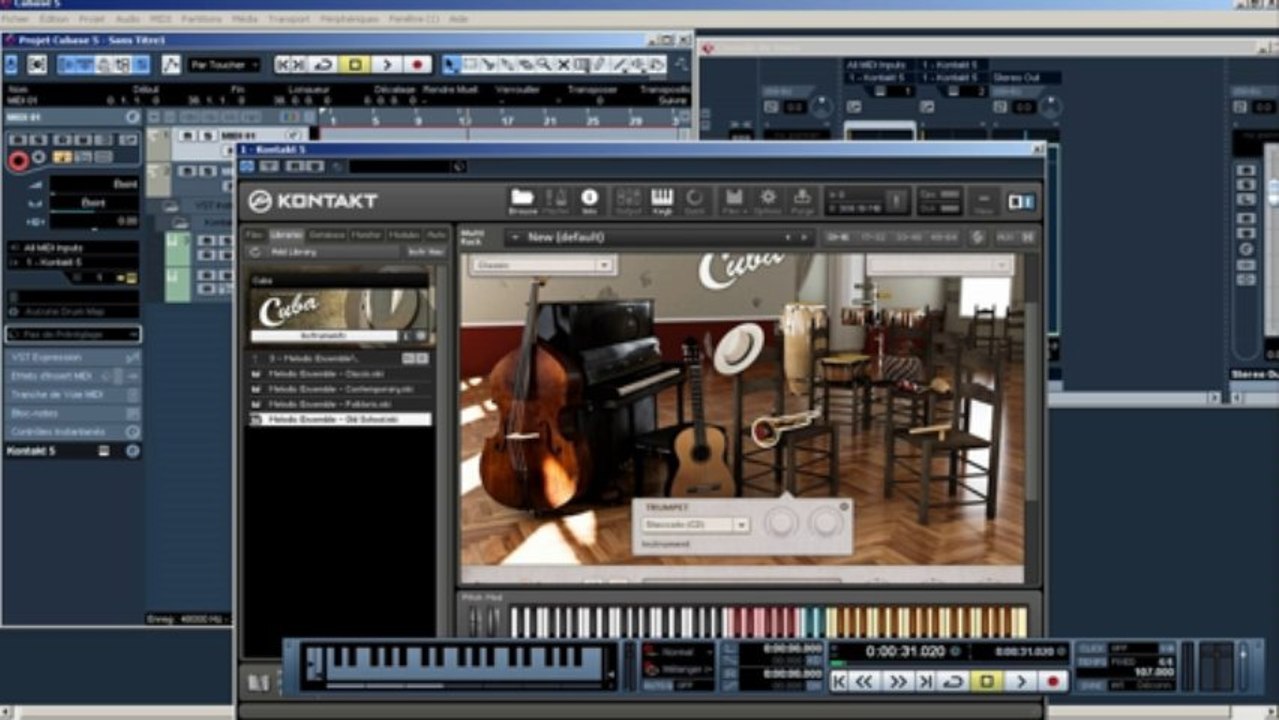Select Melodic Ensemble Old School instrument file
This screenshot has height=720, width=1279.
coord(340,419)
